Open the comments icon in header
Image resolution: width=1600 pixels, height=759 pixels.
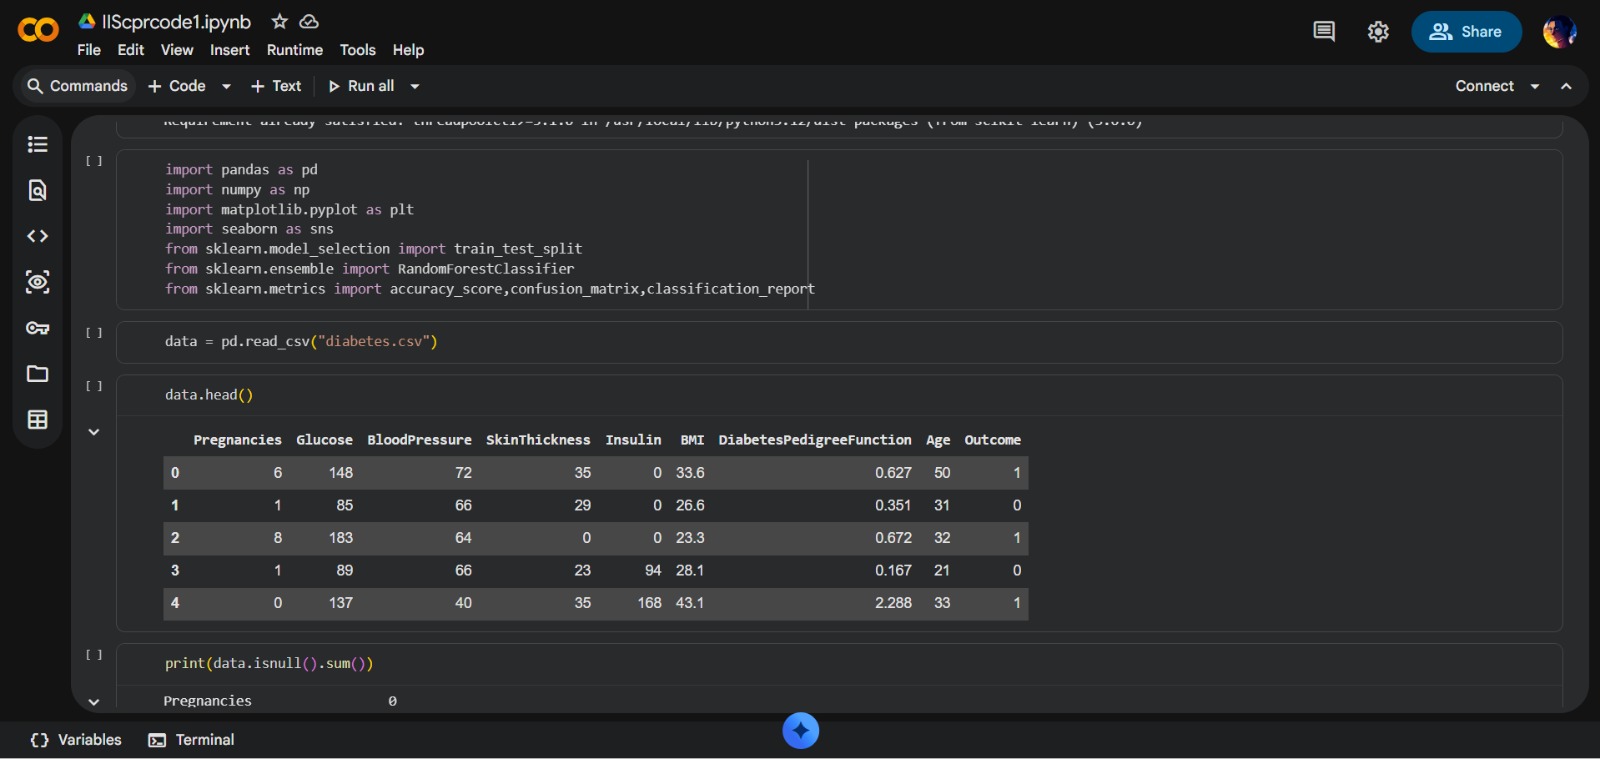1324,32
